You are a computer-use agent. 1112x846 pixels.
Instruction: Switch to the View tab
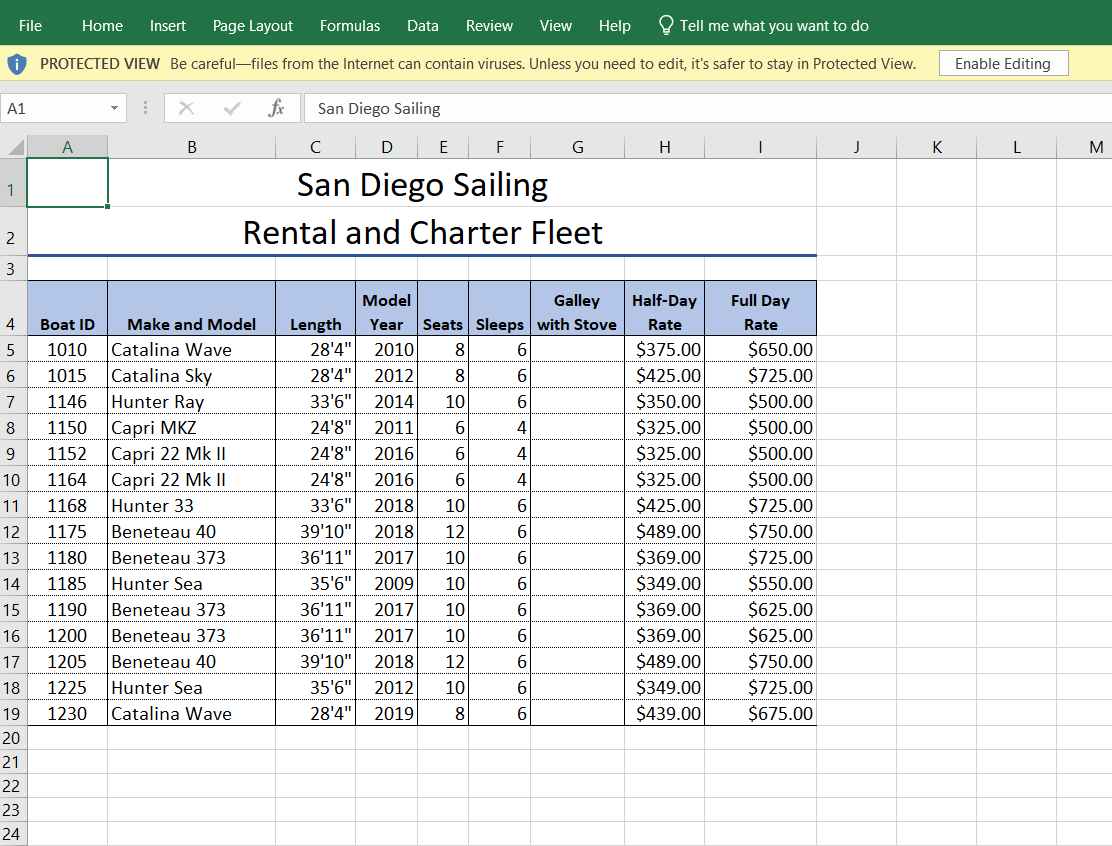tap(555, 26)
